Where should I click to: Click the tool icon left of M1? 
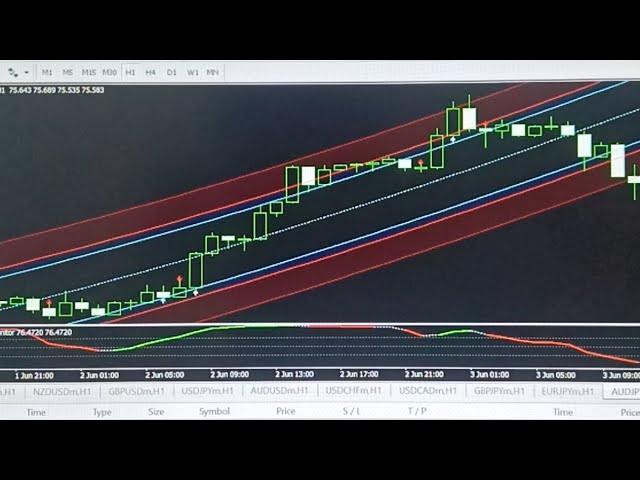[x=13, y=72]
